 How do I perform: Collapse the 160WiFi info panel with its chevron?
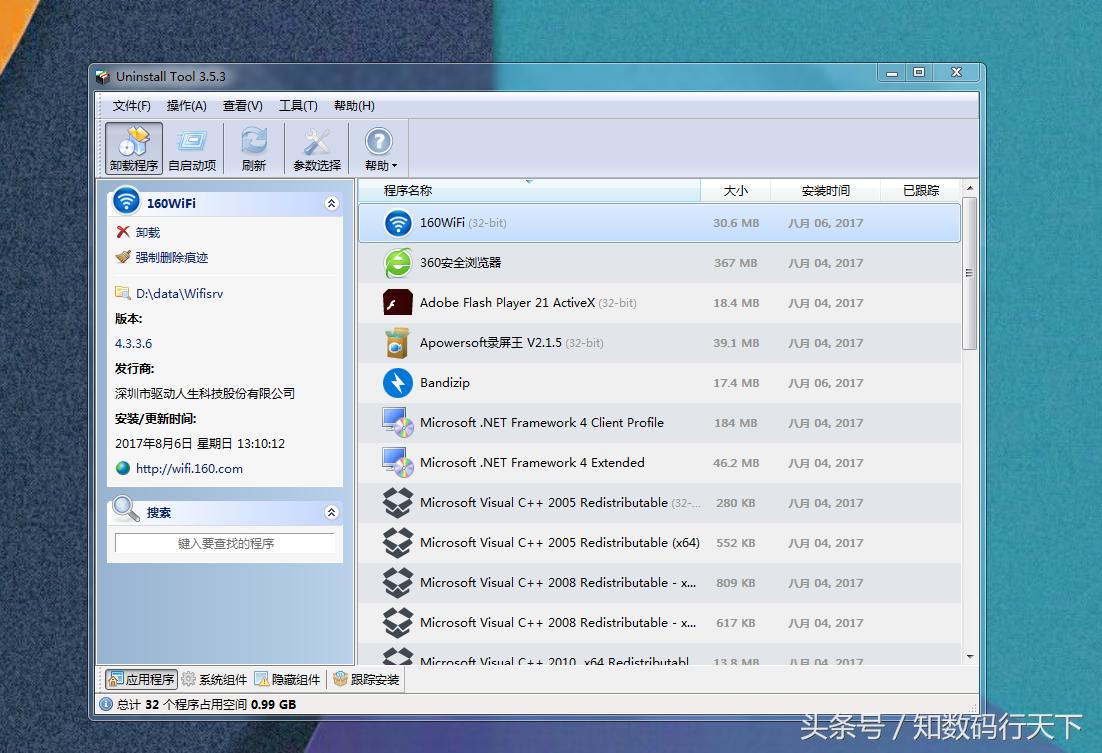coord(331,202)
